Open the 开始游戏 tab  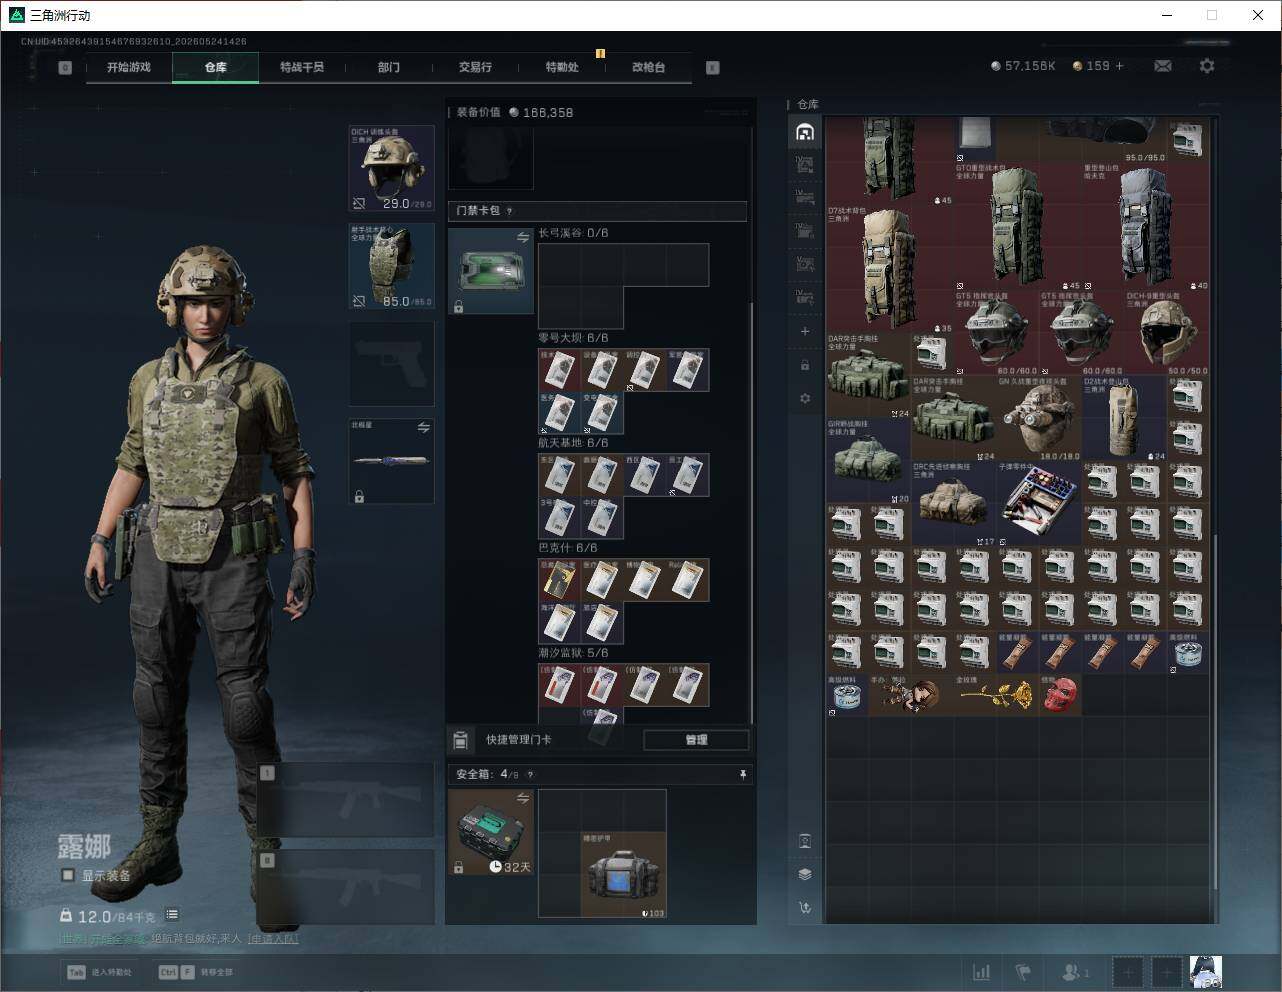pyautogui.click(x=129, y=67)
